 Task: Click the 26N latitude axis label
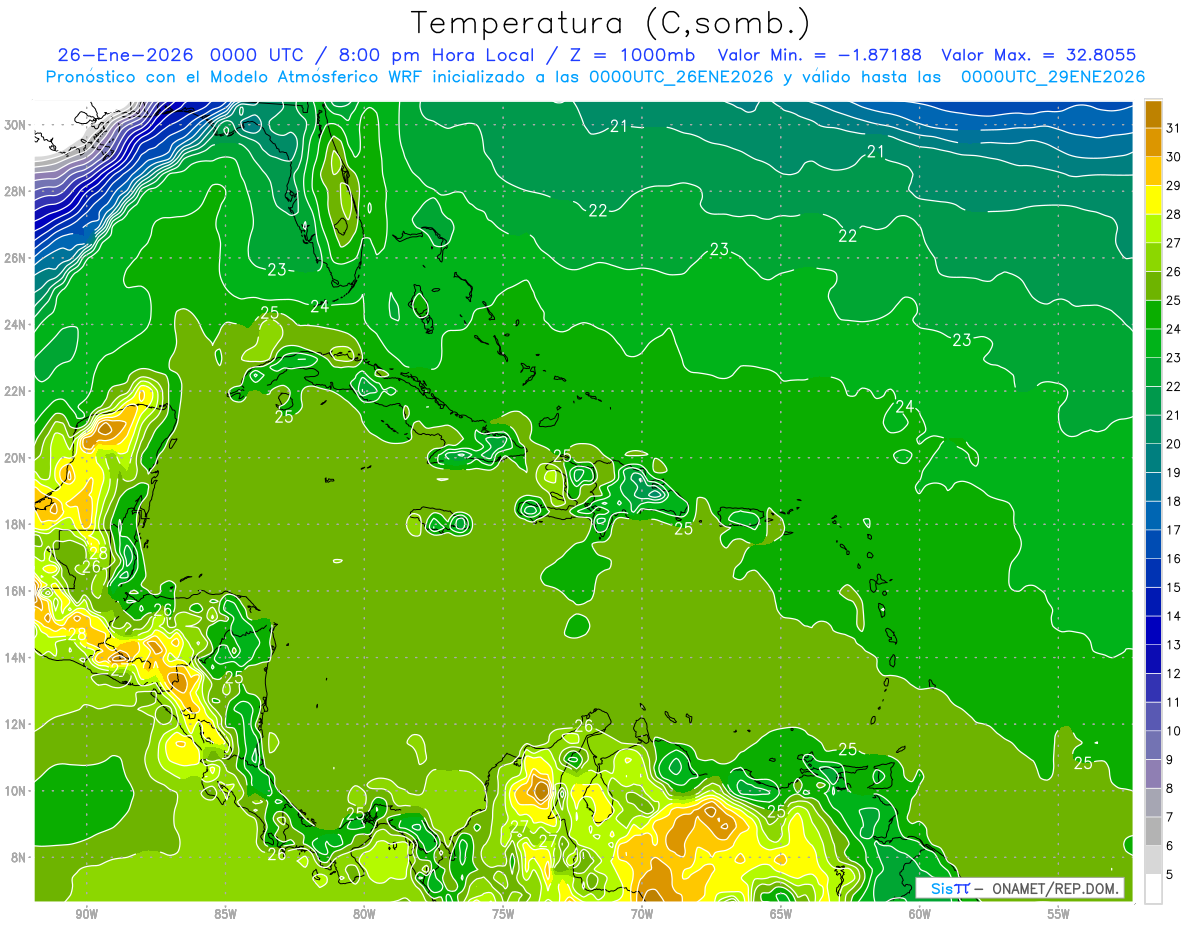point(15,258)
